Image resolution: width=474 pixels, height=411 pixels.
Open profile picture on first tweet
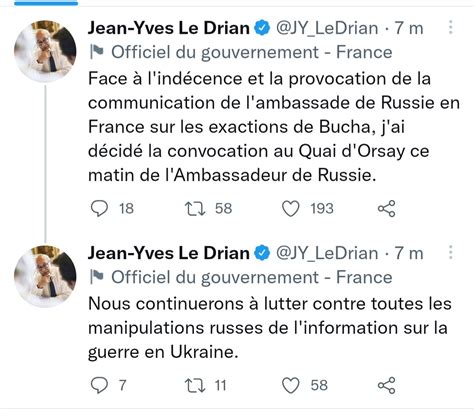point(45,51)
